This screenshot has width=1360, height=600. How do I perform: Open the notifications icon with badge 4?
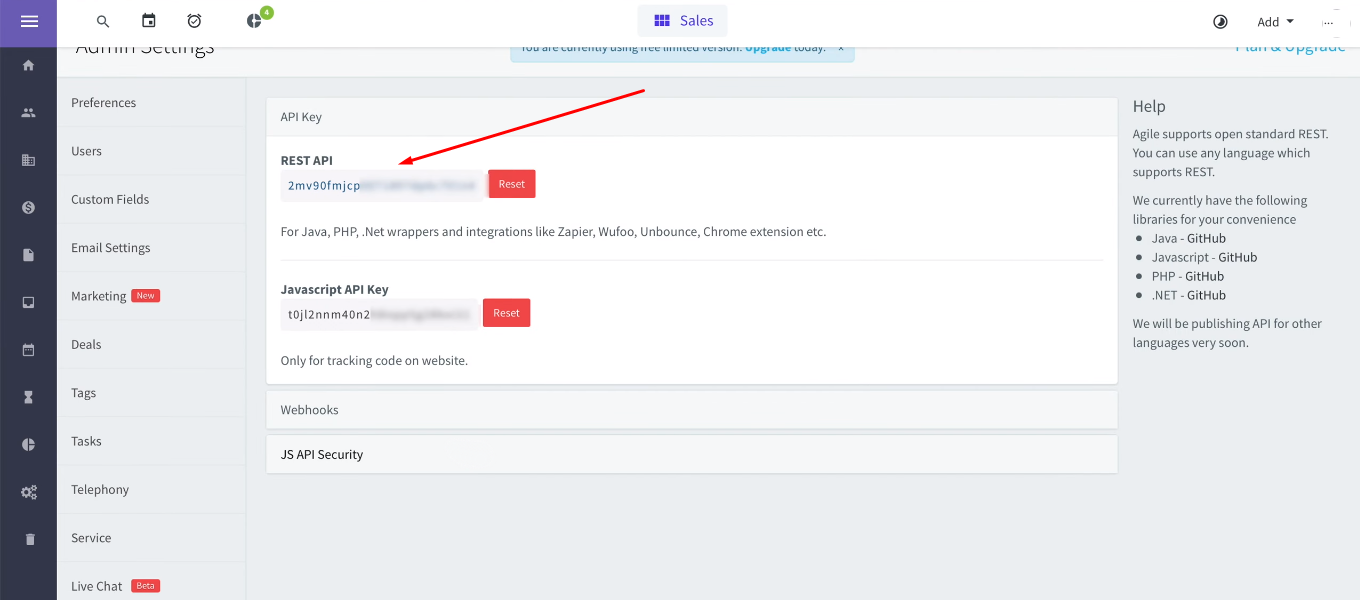click(255, 21)
